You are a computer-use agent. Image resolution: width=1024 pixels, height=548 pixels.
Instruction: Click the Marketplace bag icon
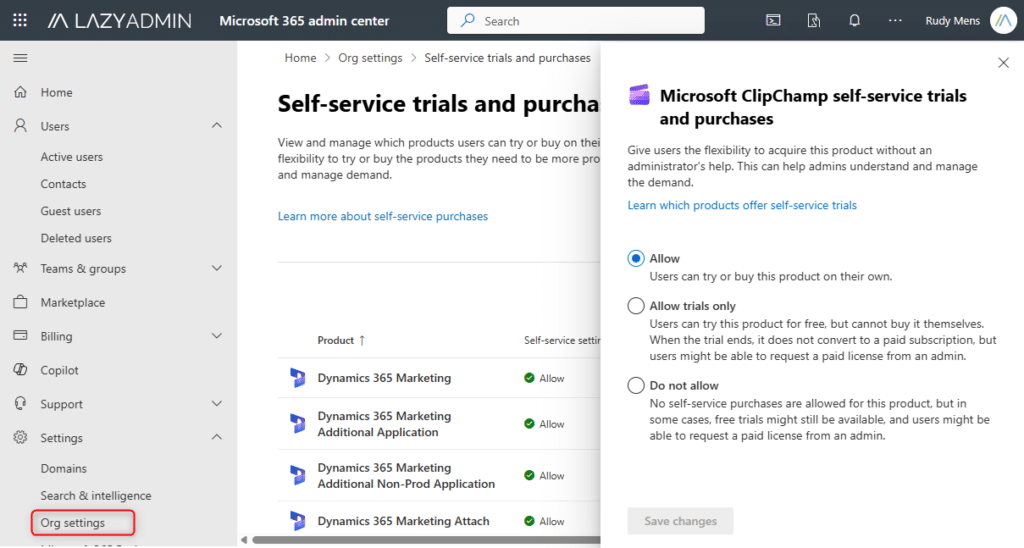[20, 302]
